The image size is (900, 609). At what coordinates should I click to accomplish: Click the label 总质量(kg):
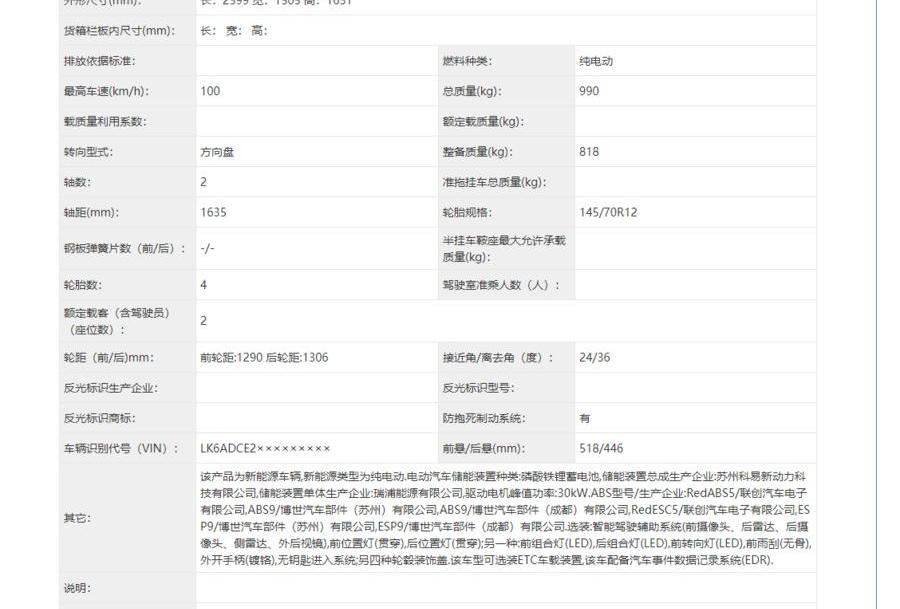472,91
